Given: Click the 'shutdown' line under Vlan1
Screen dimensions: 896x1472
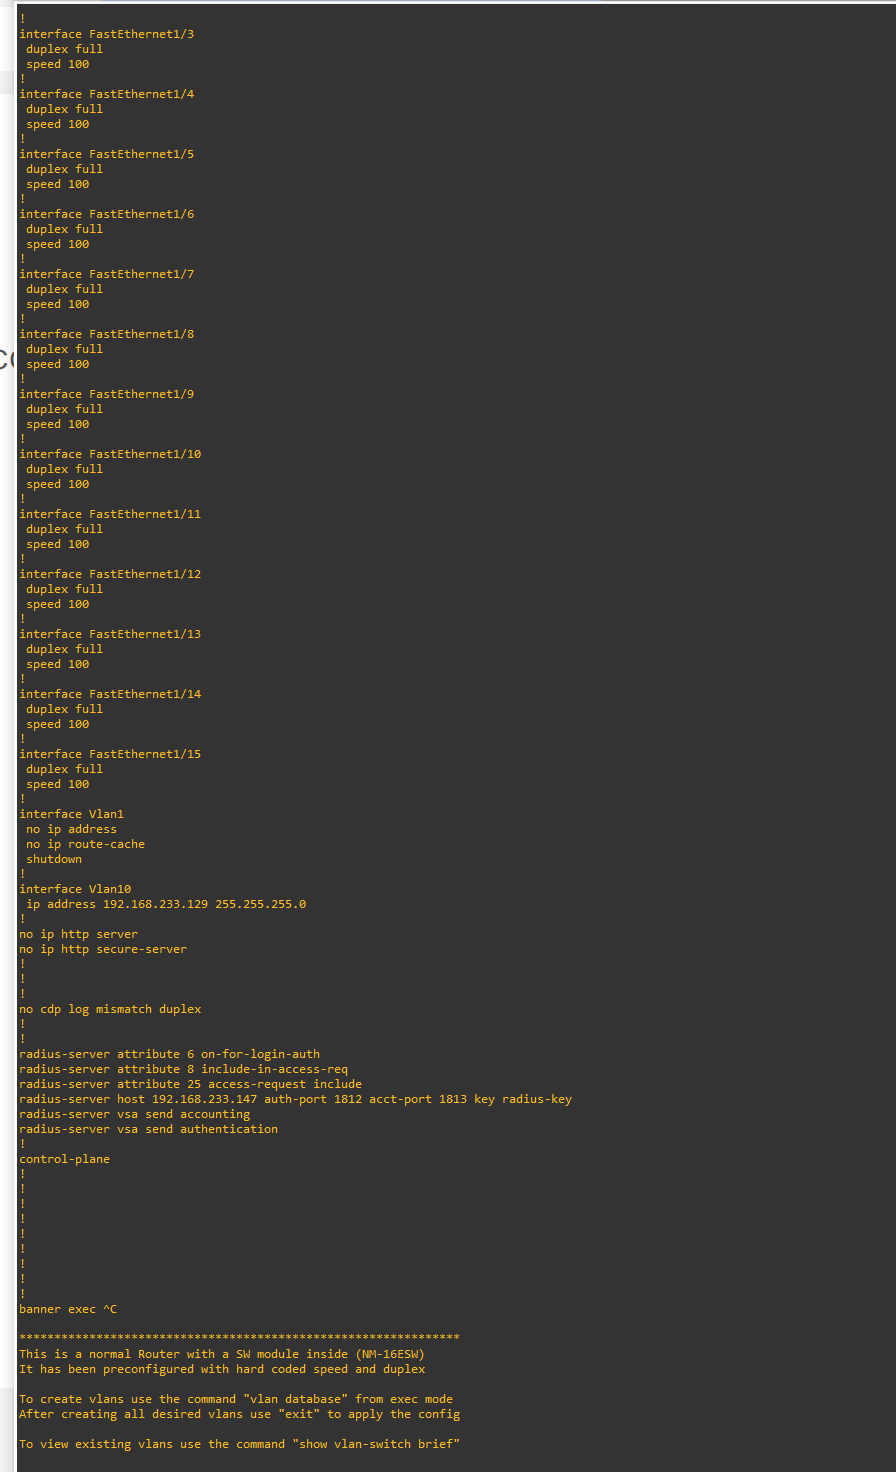Looking at the screenshot, I should coord(54,859).
